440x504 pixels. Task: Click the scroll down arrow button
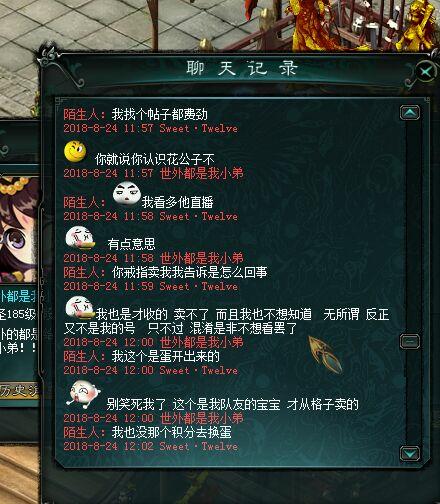410,453
